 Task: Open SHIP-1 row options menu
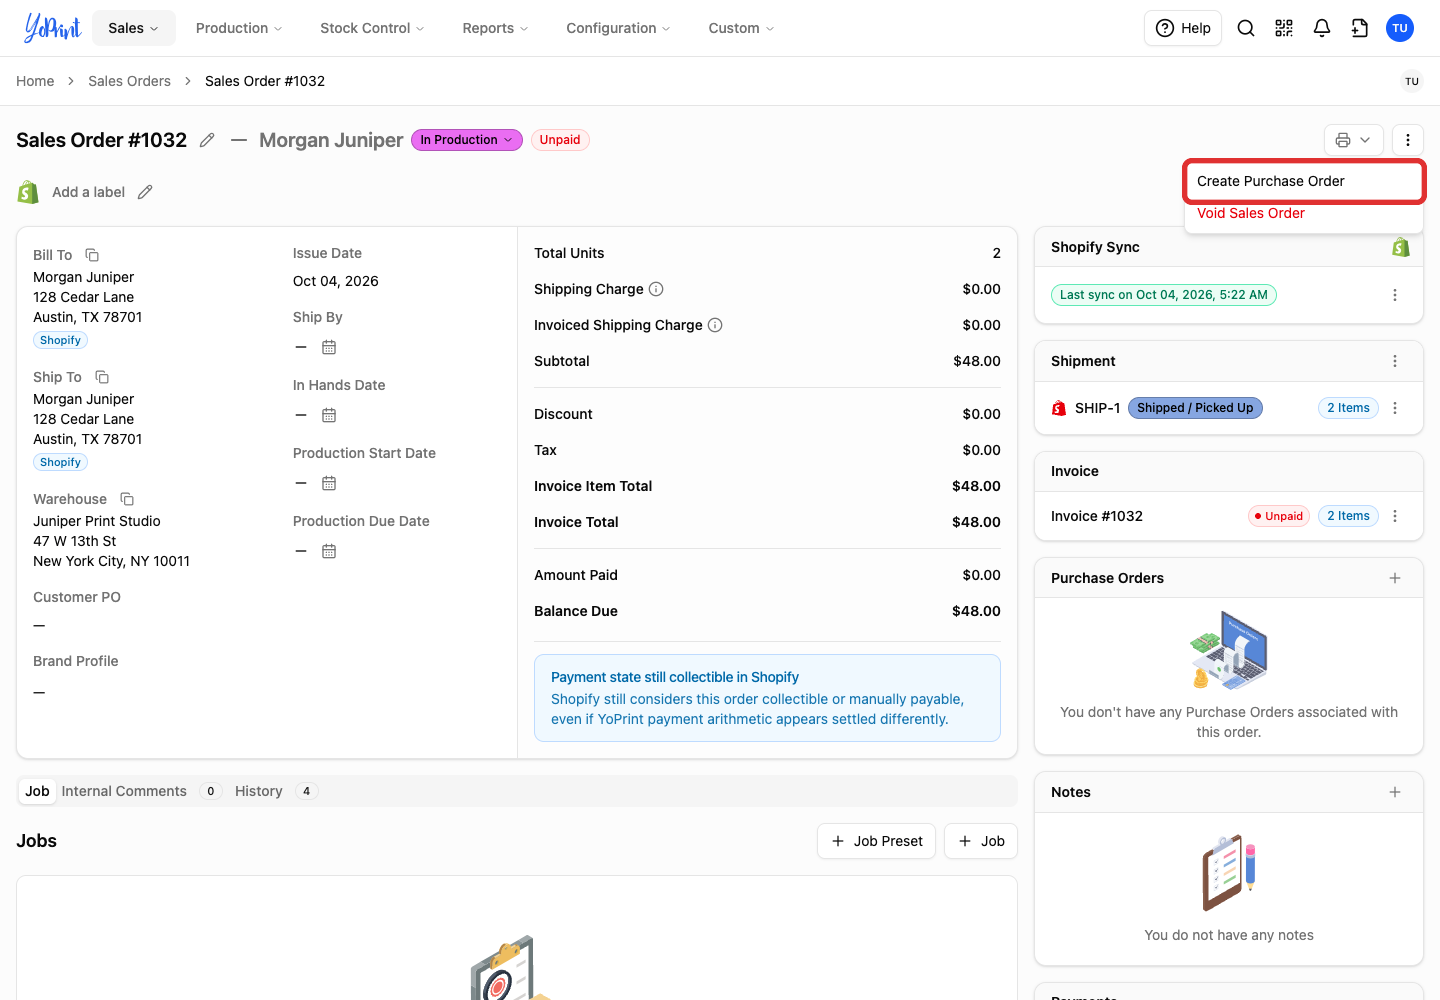tap(1395, 408)
